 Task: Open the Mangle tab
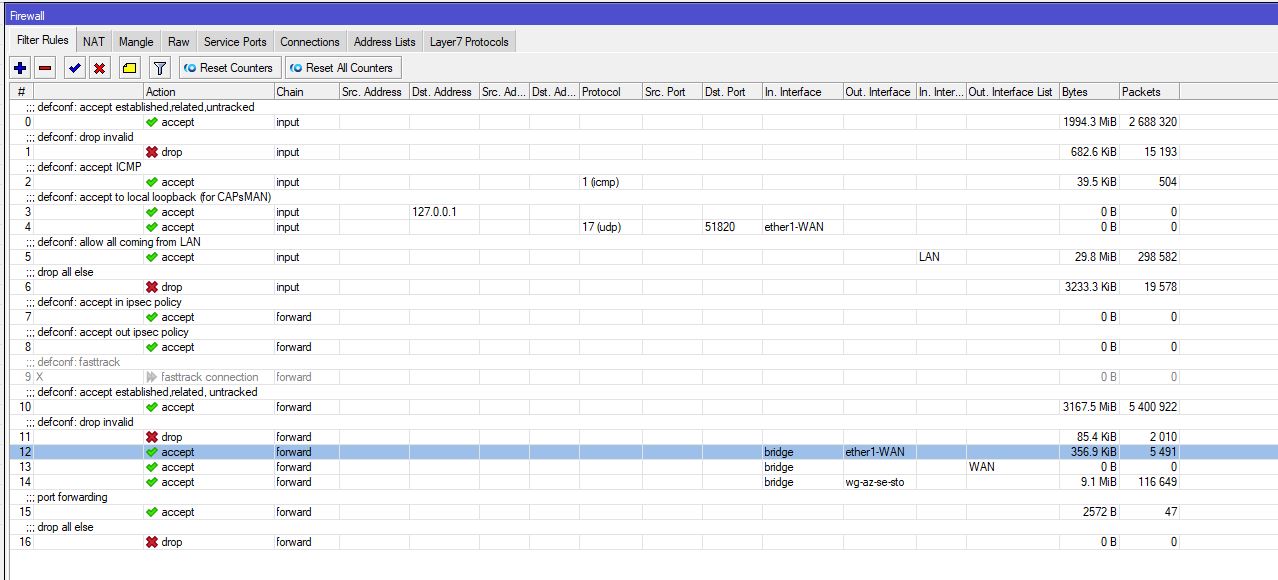136,42
